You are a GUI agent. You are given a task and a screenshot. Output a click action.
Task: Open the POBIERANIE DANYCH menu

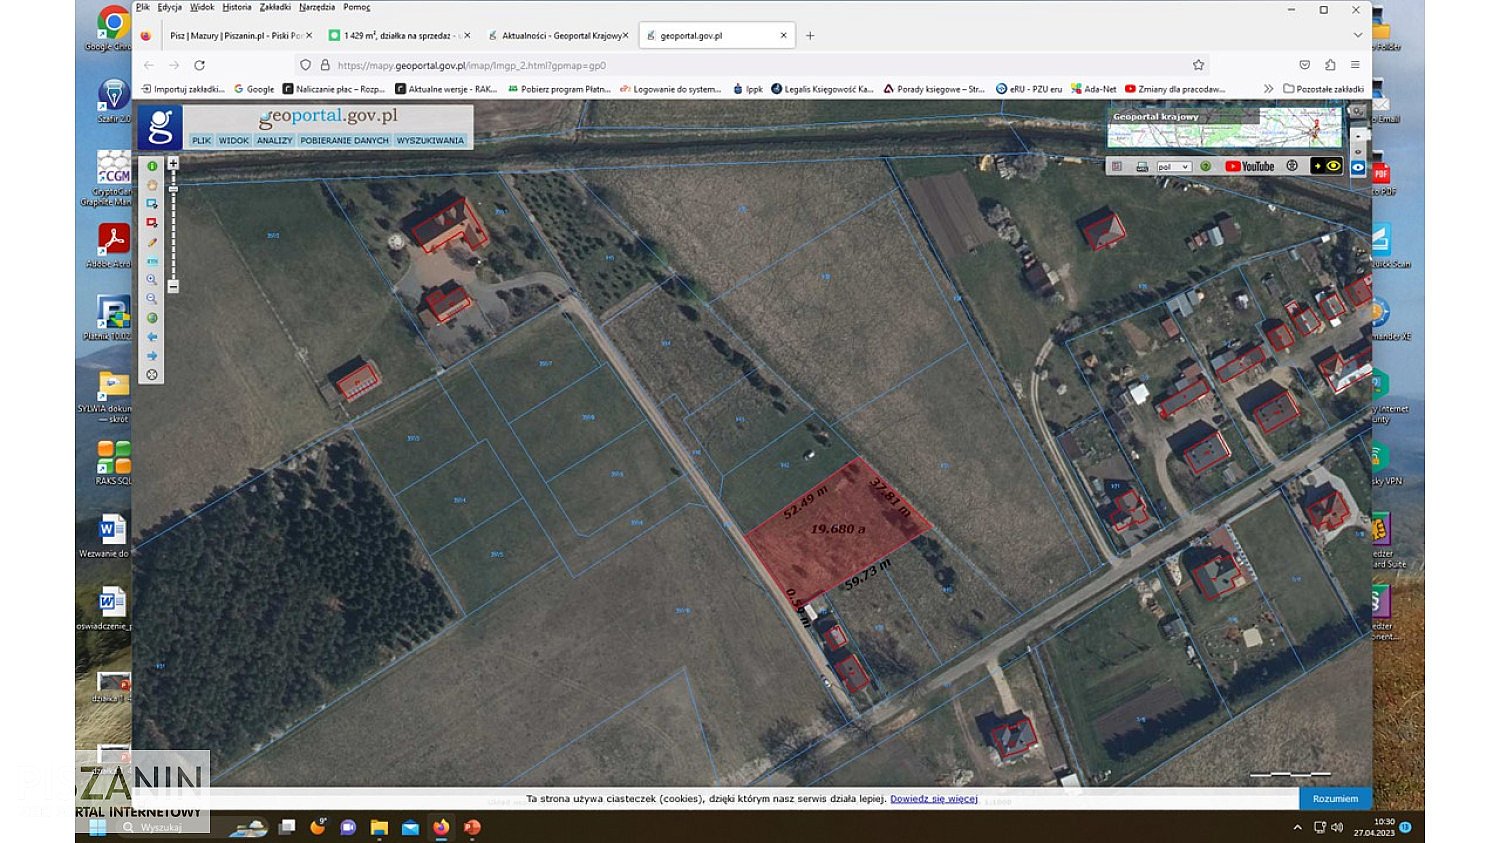tap(344, 141)
